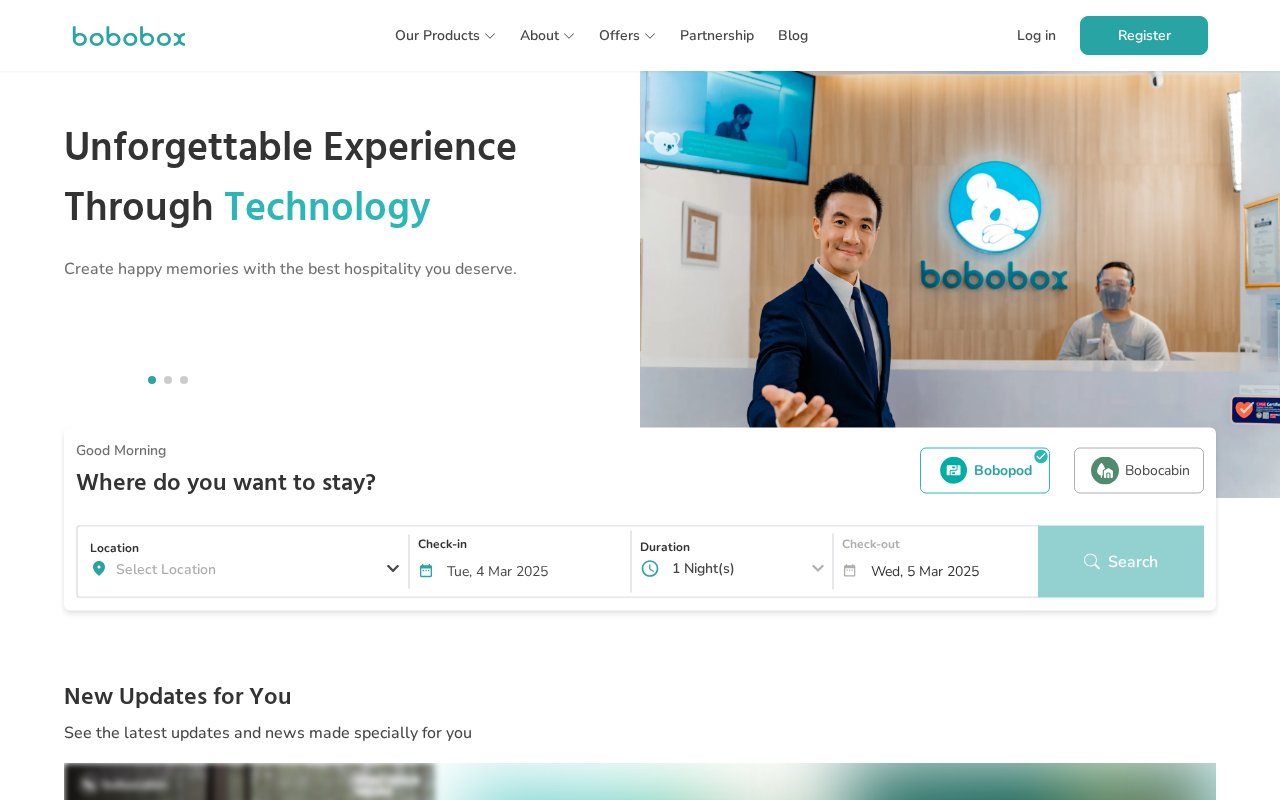Go to first carousel slide dot
Viewport: 1280px width, 800px height.
(152, 380)
